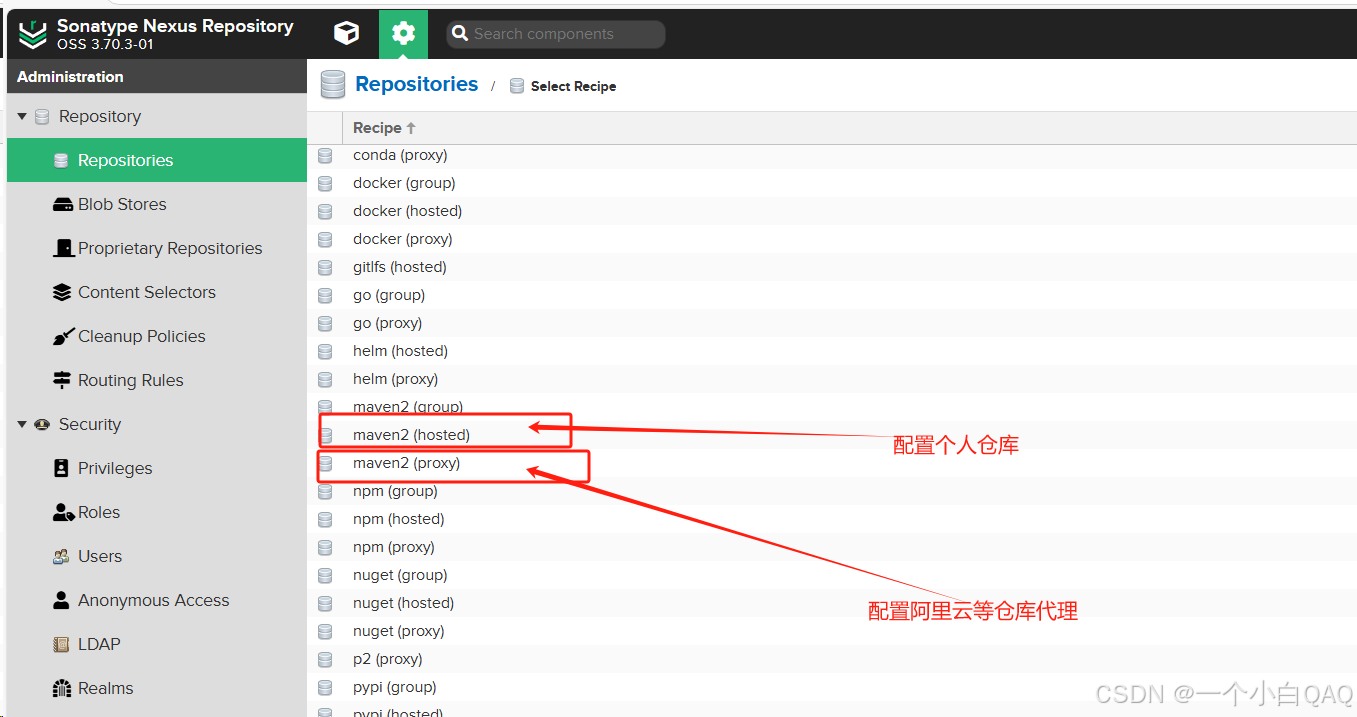Click the Anonymous Access person icon
Image resolution: width=1357 pixels, height=717 pixels.
[x=61, y=600]
